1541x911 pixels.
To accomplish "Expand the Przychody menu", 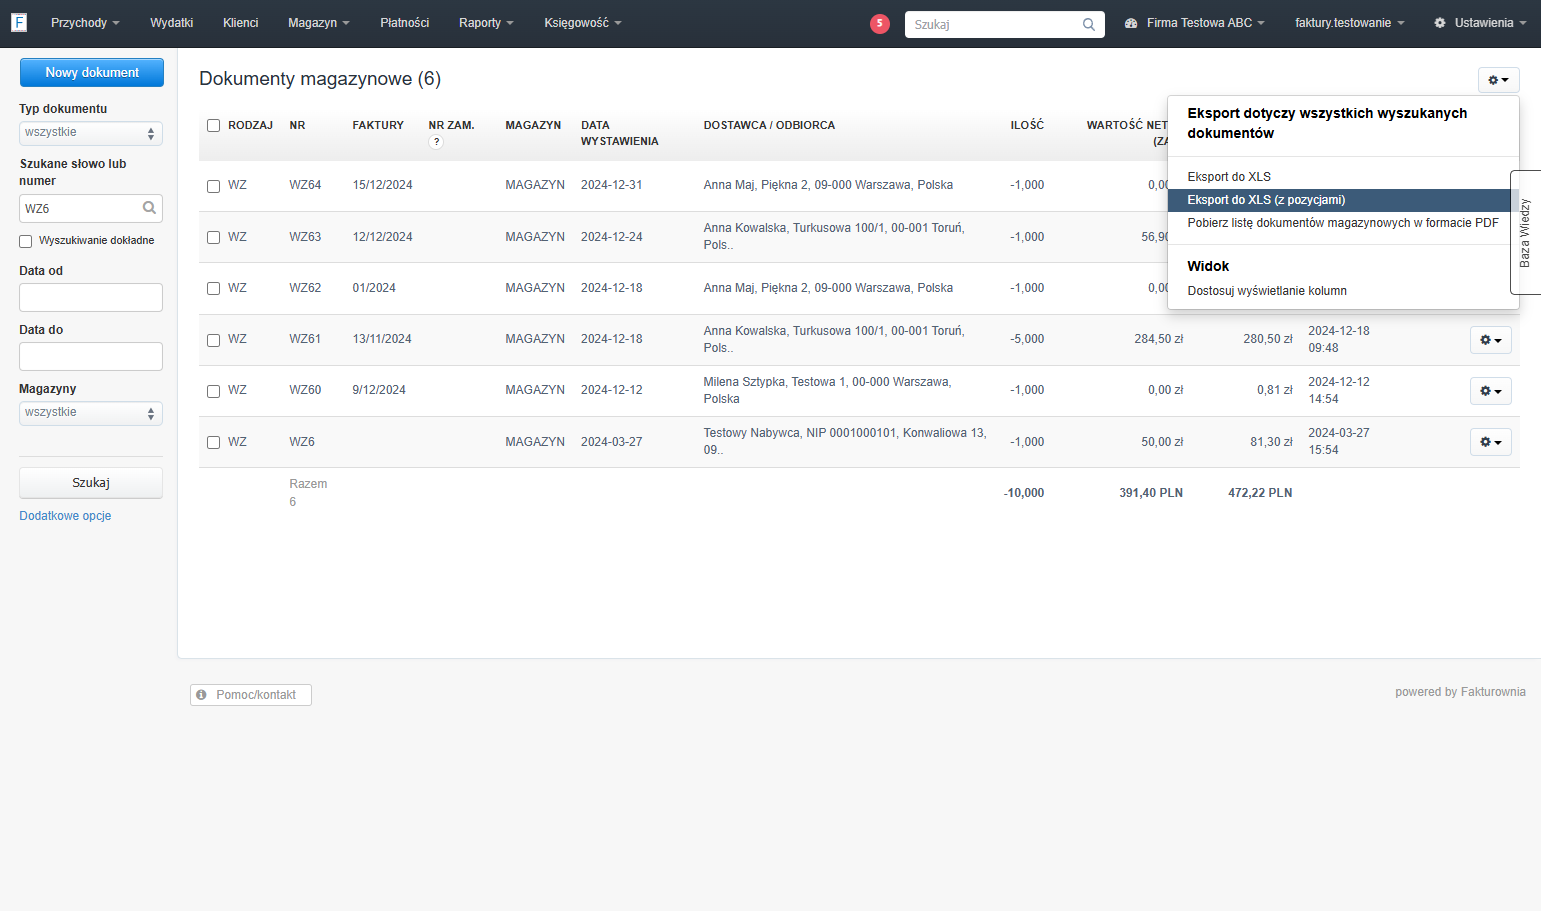I will click(85, 23).
